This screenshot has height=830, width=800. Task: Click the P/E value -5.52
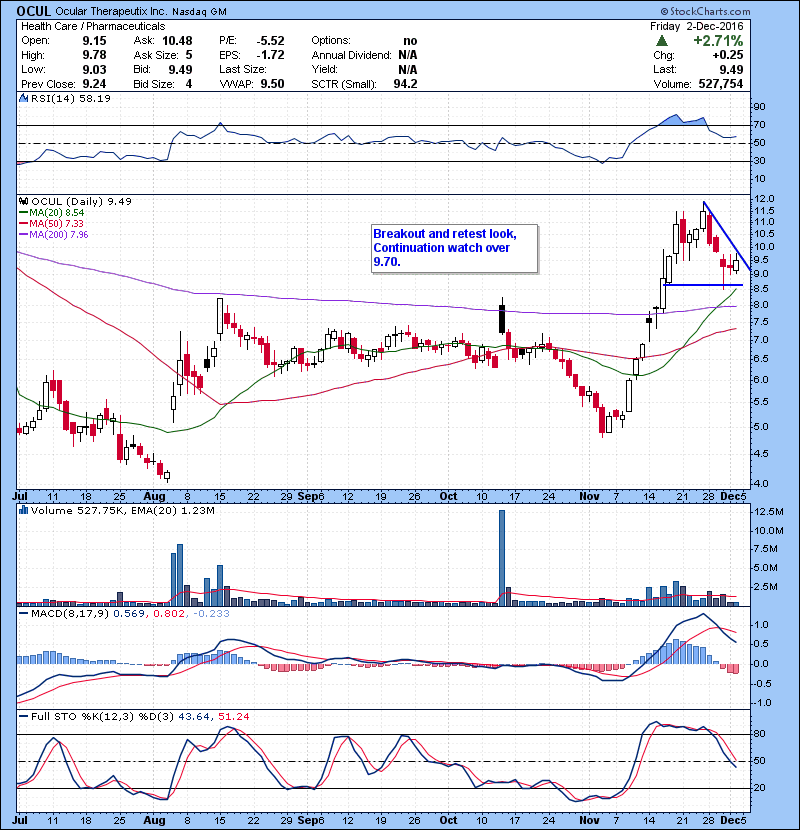click(x=271, y=41)
